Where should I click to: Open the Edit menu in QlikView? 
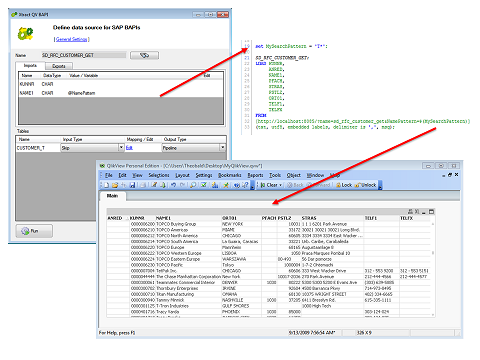pos(122,175)
